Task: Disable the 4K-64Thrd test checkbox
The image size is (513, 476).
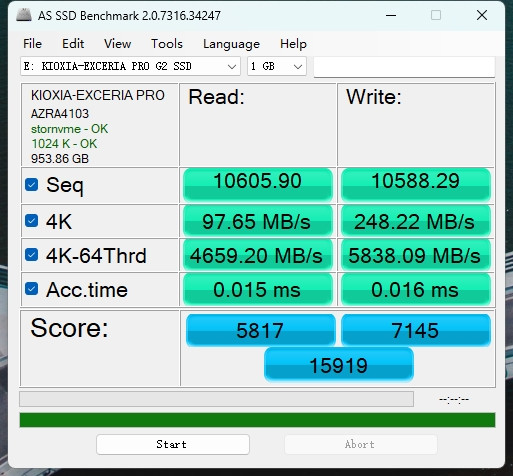Action: (x=32, y=255)
